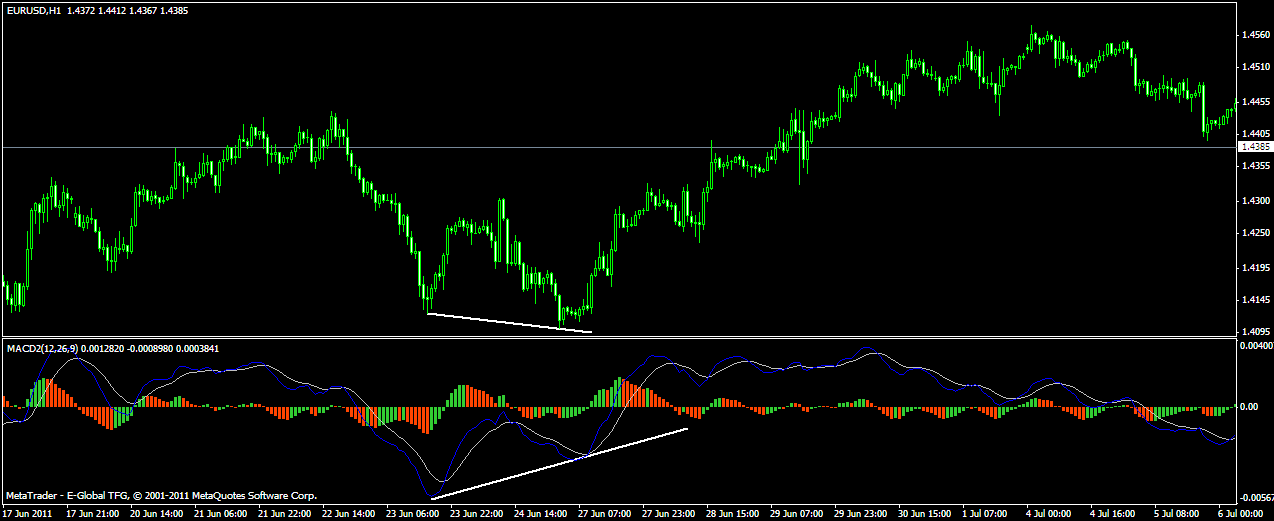1274x521 pixels.
Task: Click the 0.00400 MACD scale label
Action: (1254, 346)
